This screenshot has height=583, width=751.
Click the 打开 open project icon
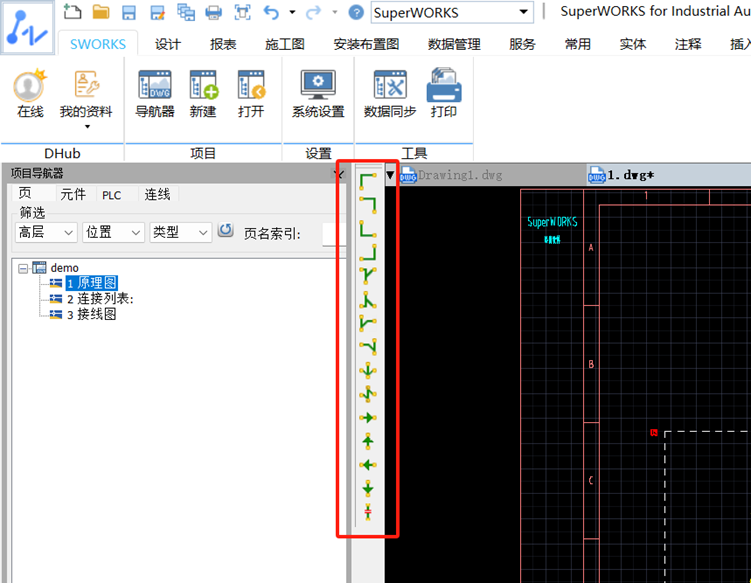[251, 94]
